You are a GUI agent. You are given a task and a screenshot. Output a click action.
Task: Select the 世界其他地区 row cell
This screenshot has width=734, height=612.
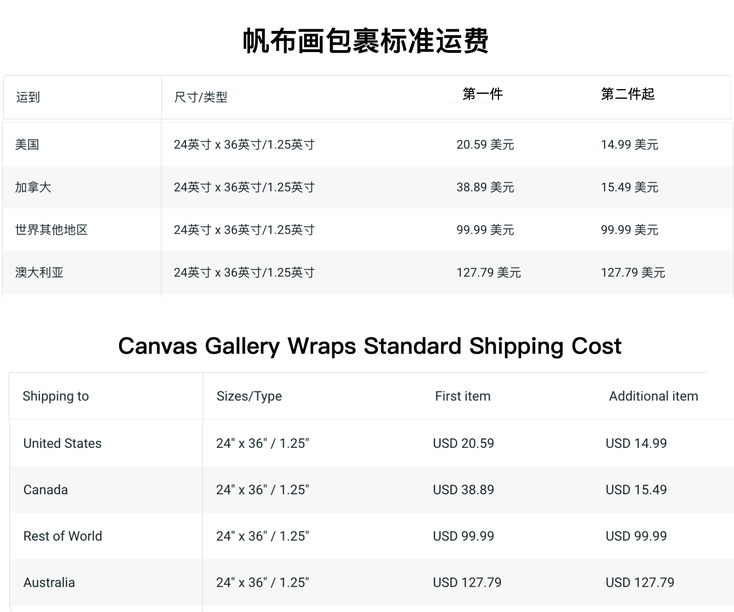(51, 230)
